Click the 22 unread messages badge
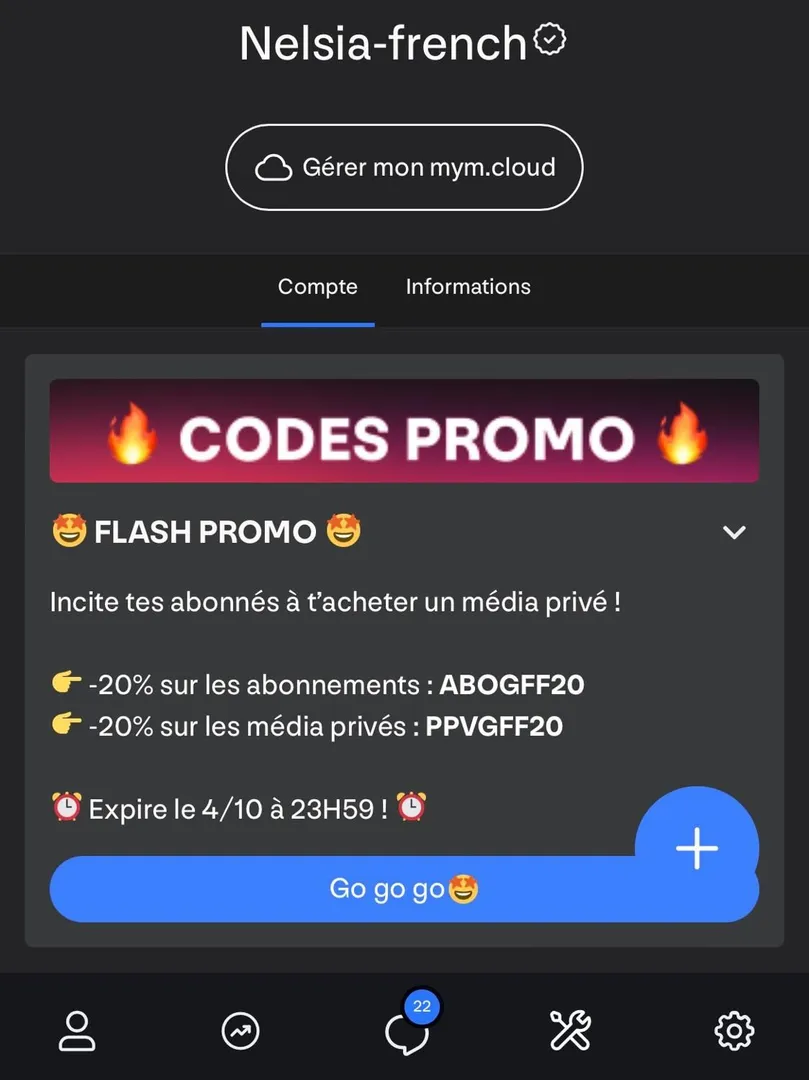809x1080 pixels. [422, 1006]
